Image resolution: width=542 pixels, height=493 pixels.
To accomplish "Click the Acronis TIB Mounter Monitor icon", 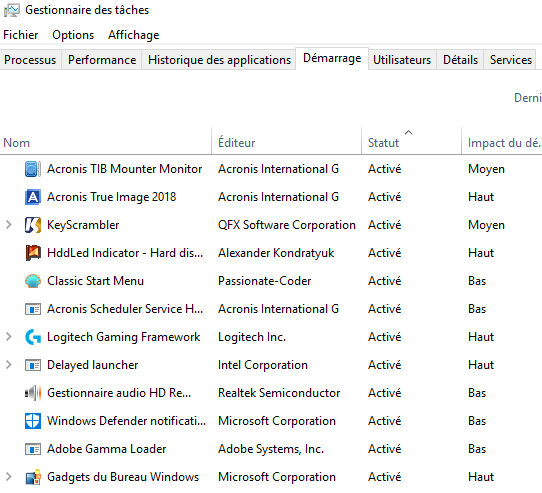I will 33,169.
